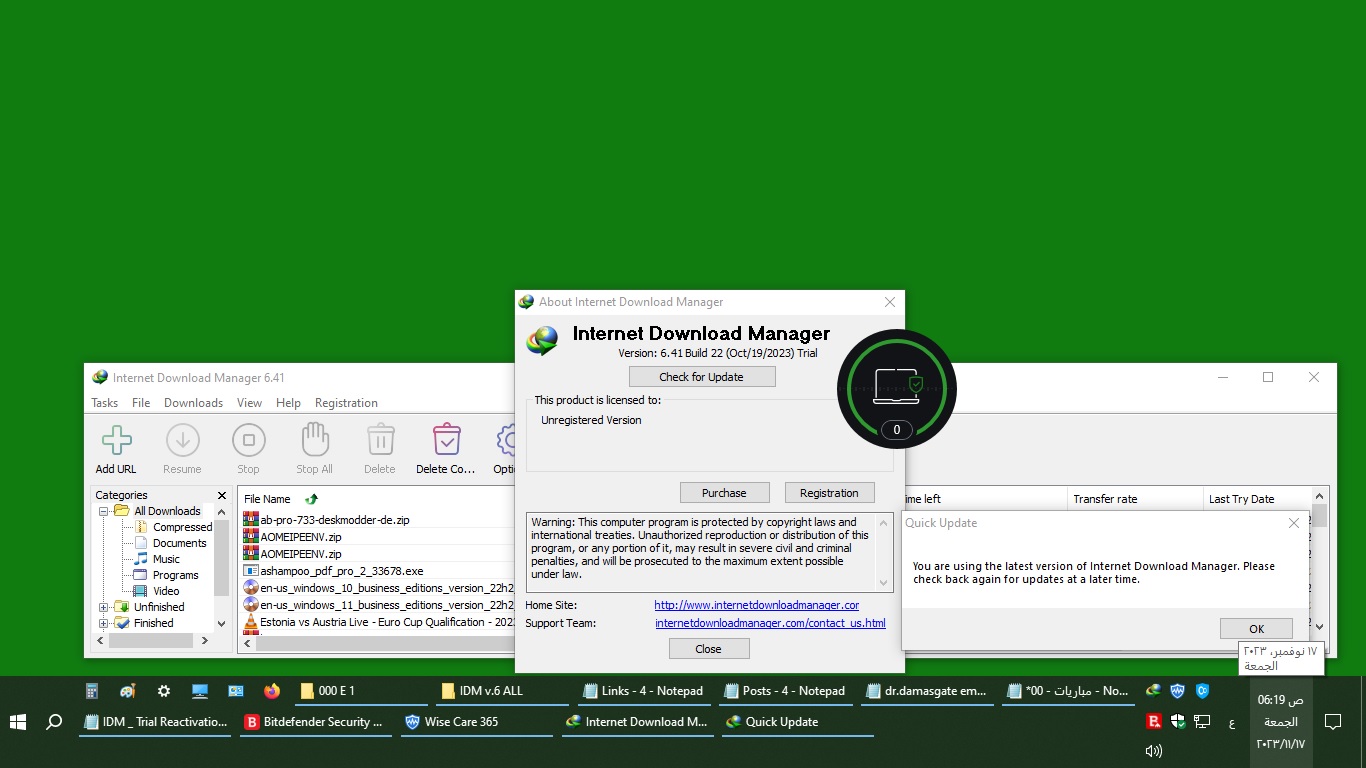Click the Close button in About dialog
Viewport: 1366px width, 768px height.
coord(708,649)
